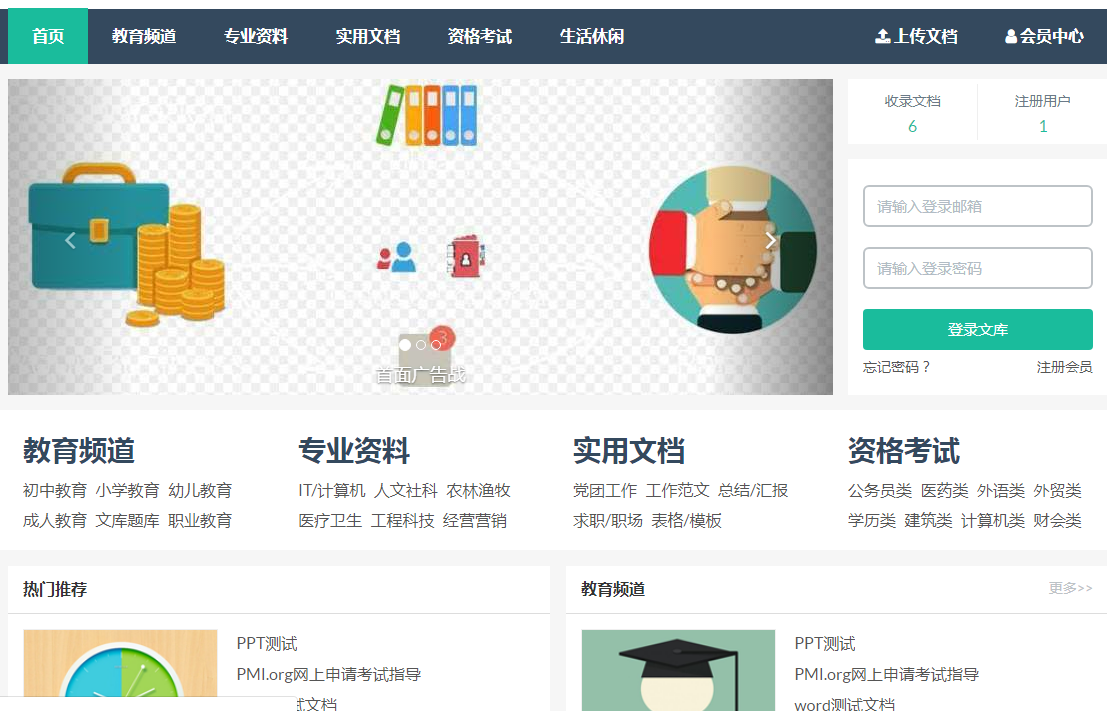The image size is (1107, 711).
Task: Open 表格/模板 subcategory
Action: click(686, 520)
